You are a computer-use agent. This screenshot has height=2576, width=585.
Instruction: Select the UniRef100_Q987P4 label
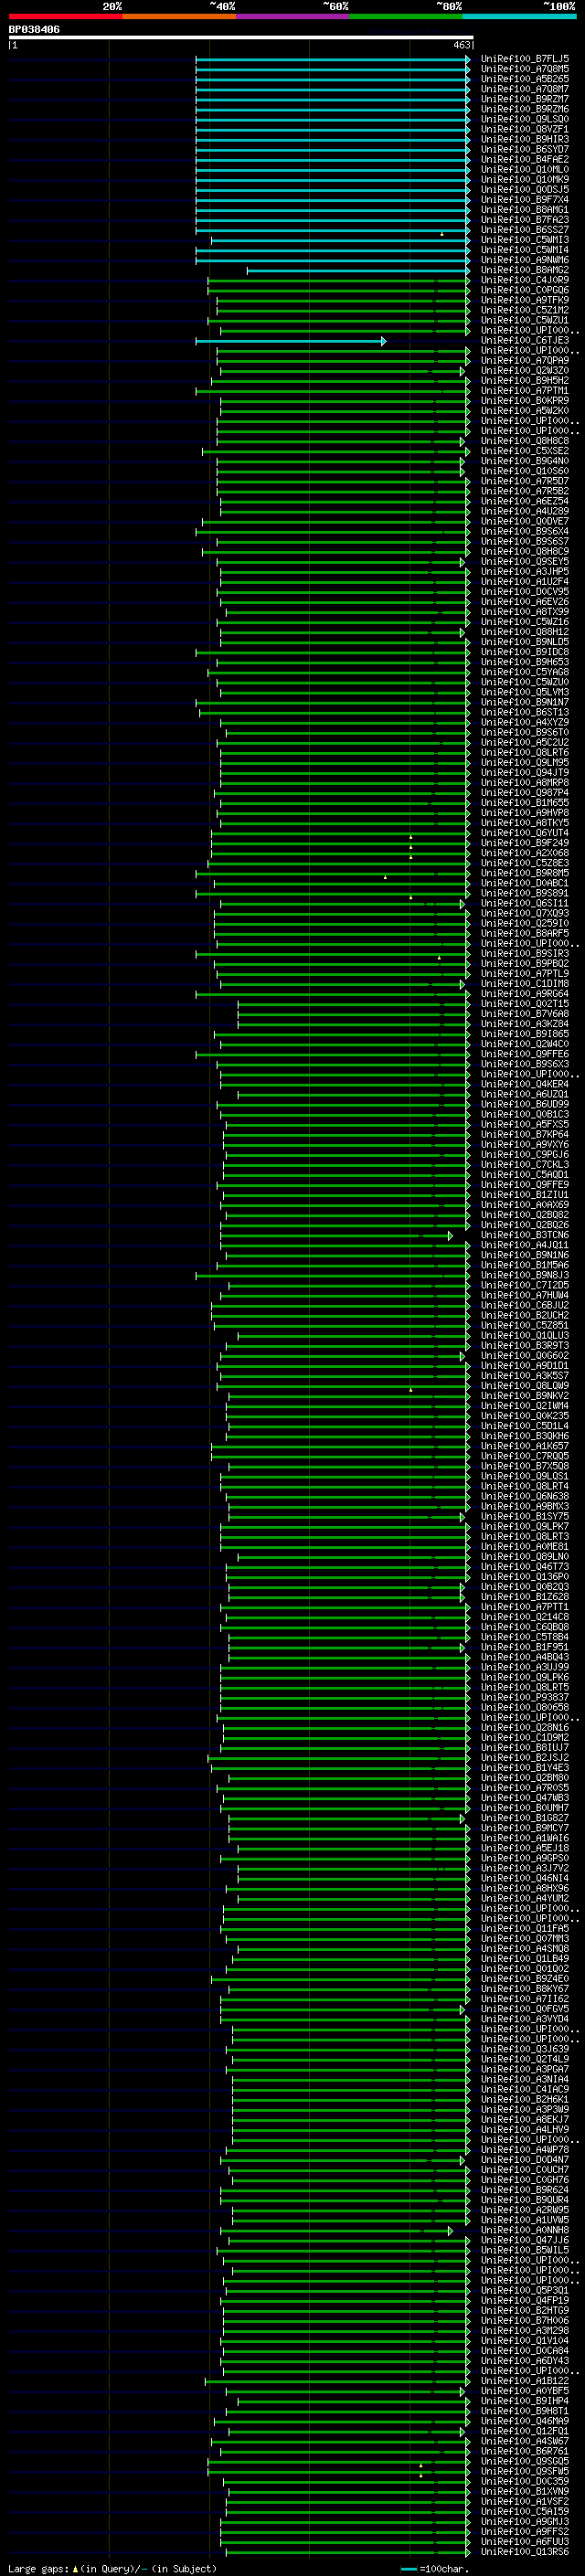pos(525,792)
